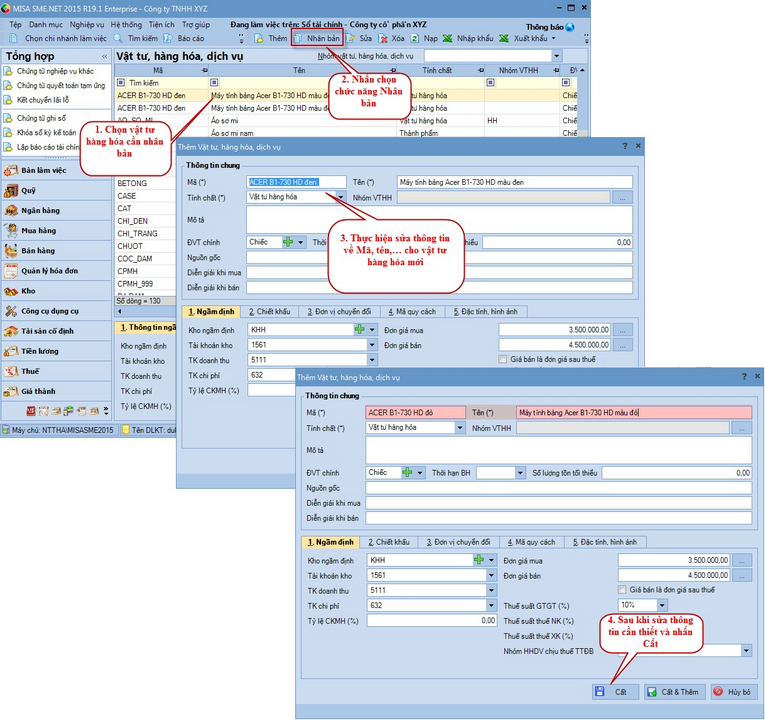Click the Mã field ACER B1-730 HD đỏ
Image resolution: width=765 pixels, height=720 pixels.
tap(415, 413)
